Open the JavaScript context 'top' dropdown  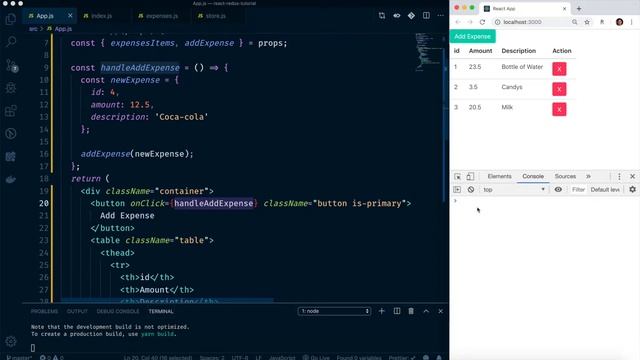[x=514, y=189]
